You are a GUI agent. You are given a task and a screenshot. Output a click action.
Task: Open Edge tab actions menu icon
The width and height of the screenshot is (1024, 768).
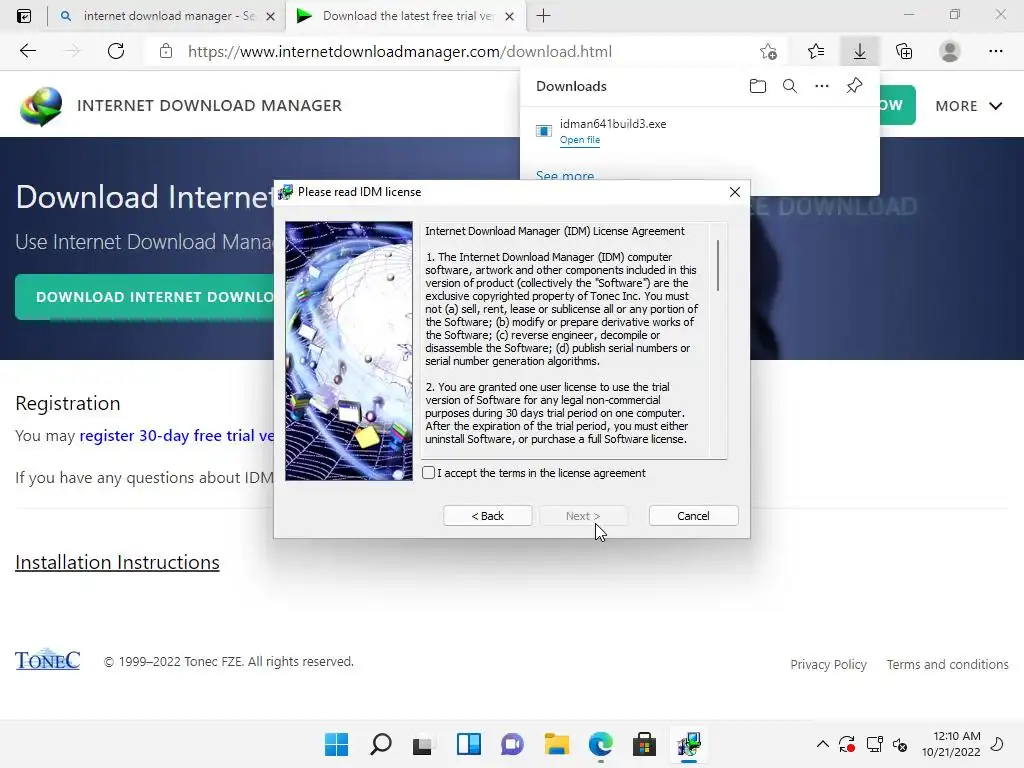coord(24,16)
